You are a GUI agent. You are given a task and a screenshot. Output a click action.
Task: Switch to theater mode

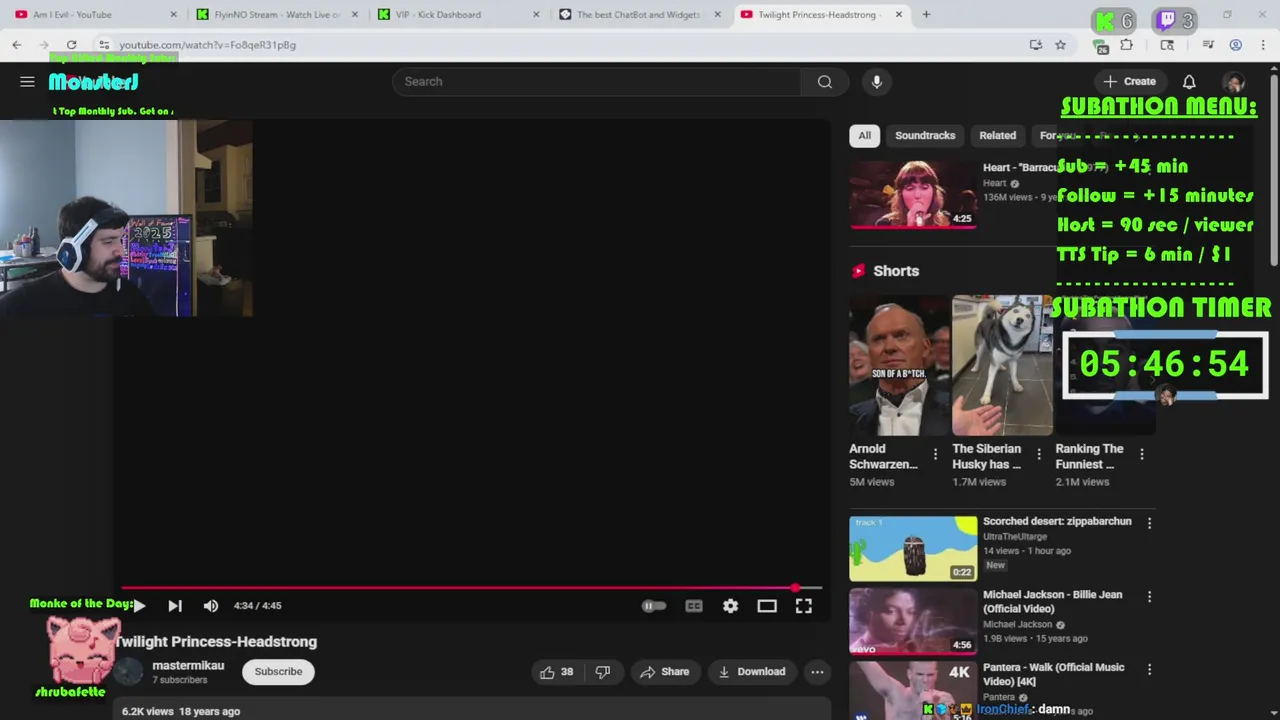point(767,606)
